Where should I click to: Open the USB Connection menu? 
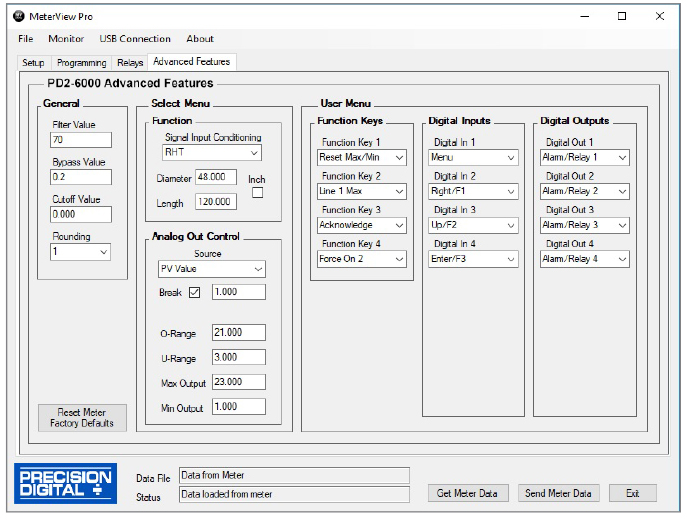[135, 39]
